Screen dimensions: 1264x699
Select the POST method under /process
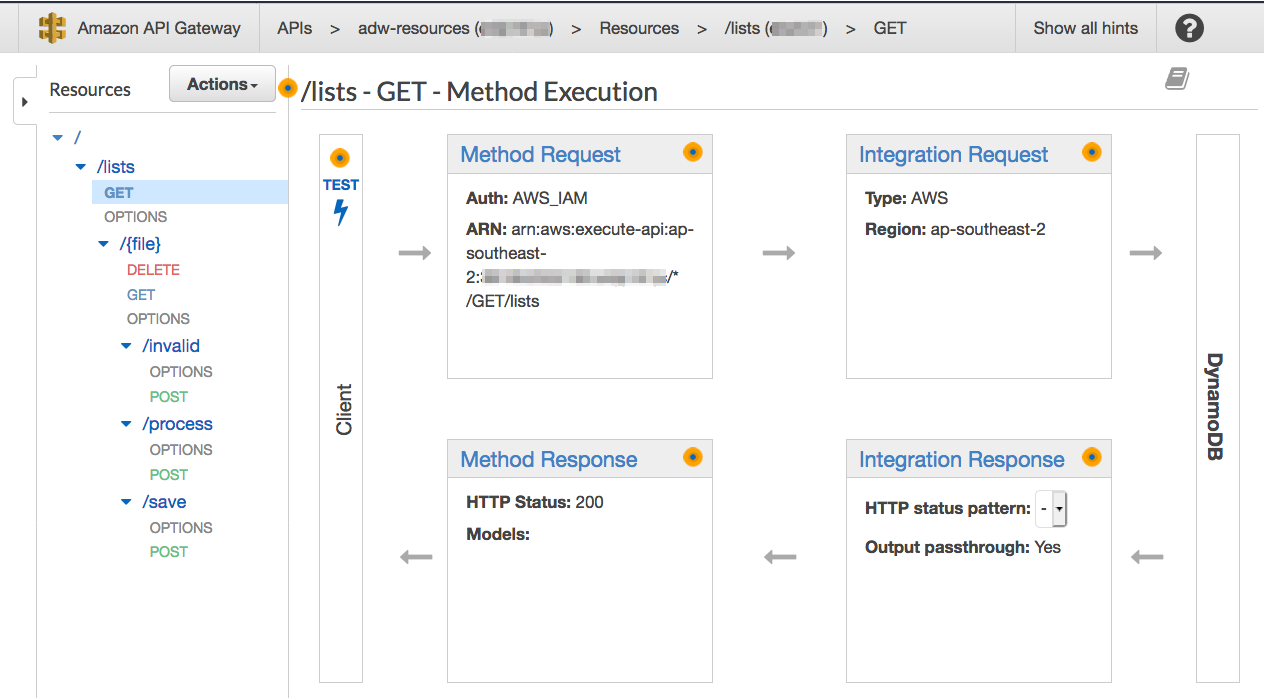tap(169, 475)
